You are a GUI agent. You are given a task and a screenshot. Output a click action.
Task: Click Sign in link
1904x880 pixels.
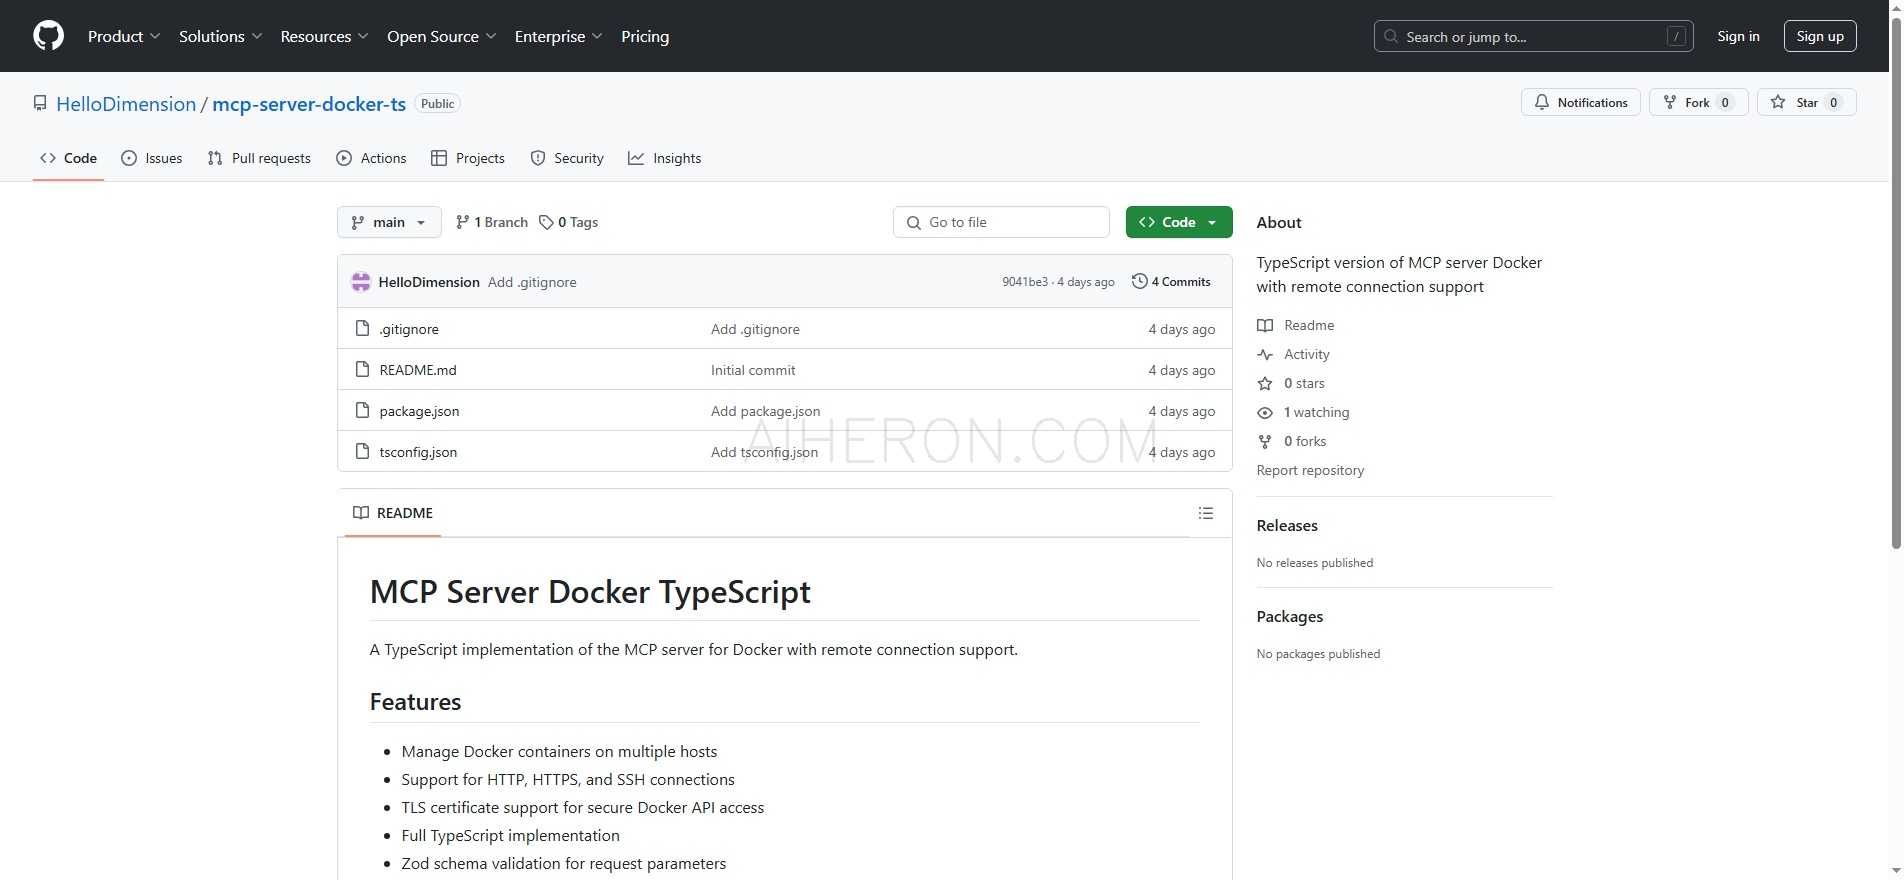point(1738,36)
